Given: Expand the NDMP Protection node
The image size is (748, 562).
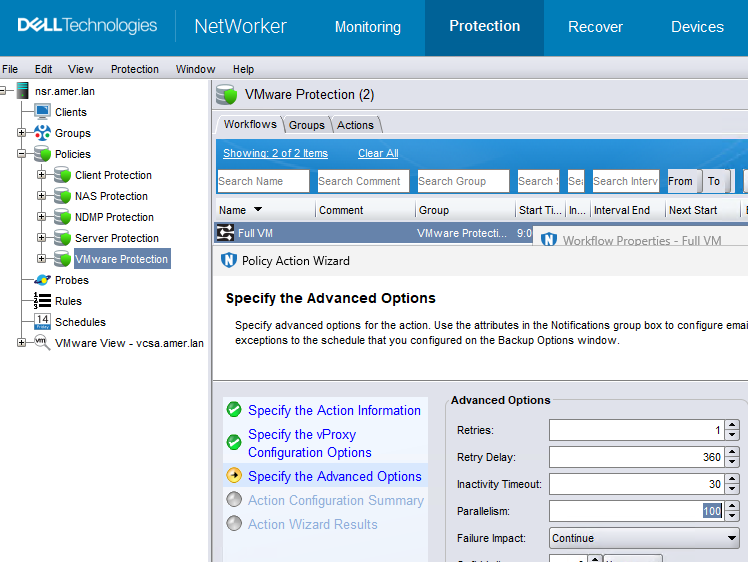Looking at the screenshot, I should click(42, 217).
